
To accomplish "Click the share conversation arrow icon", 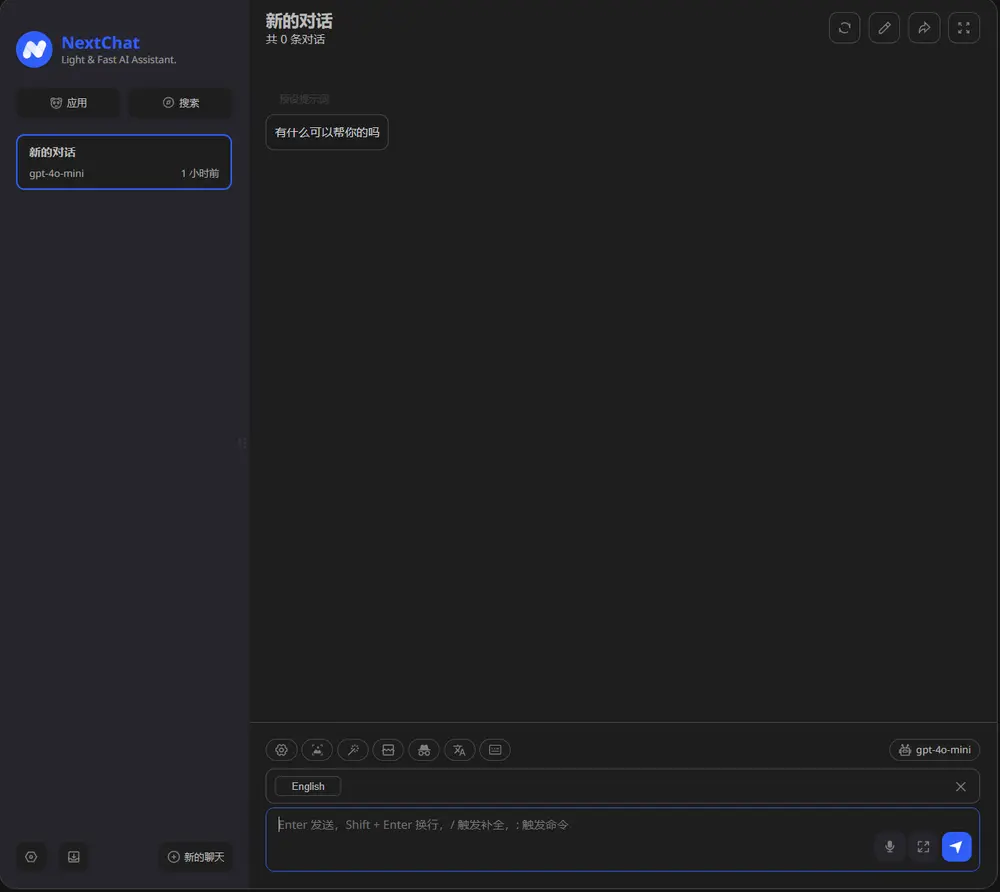I will click(x=924, y=28).
